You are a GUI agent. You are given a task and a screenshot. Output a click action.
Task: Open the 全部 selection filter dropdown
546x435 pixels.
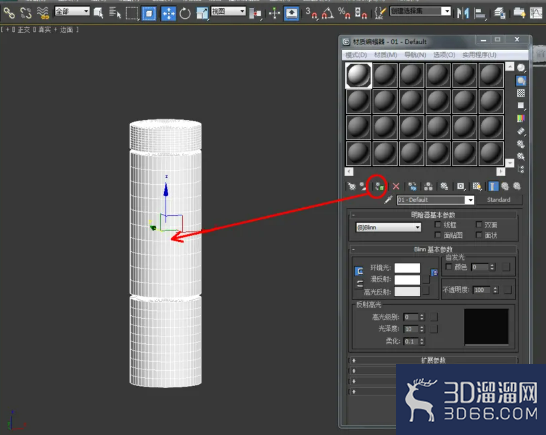click(x=72, y=11)
